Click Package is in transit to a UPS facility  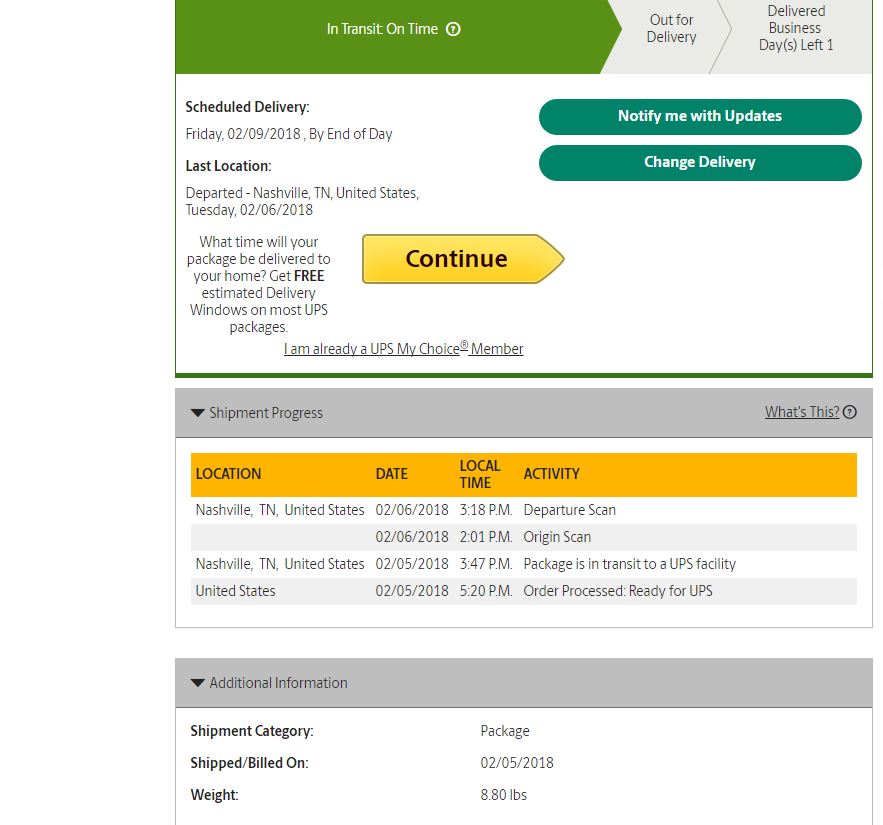click(x=630, y=564)
